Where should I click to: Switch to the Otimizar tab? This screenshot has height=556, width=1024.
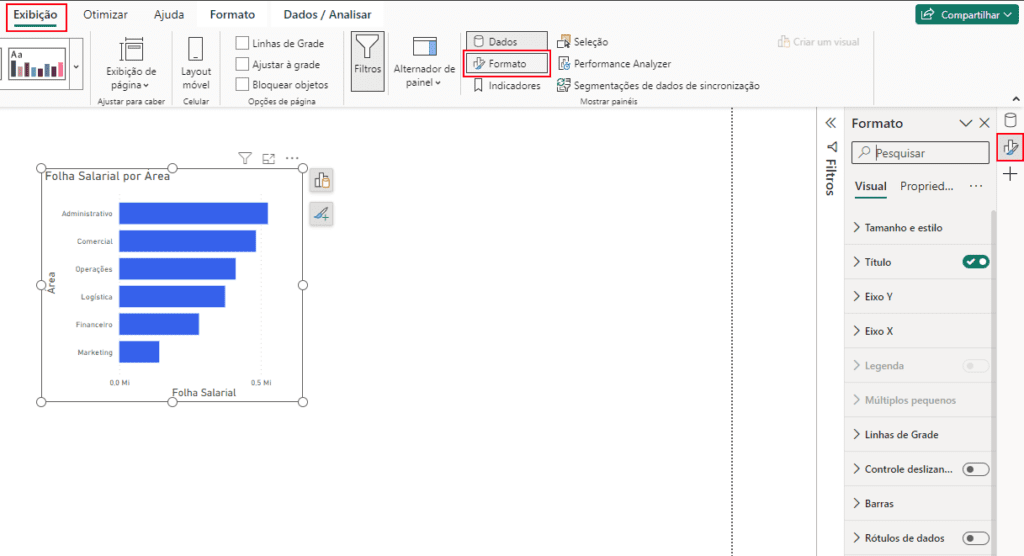pos(105,14)
